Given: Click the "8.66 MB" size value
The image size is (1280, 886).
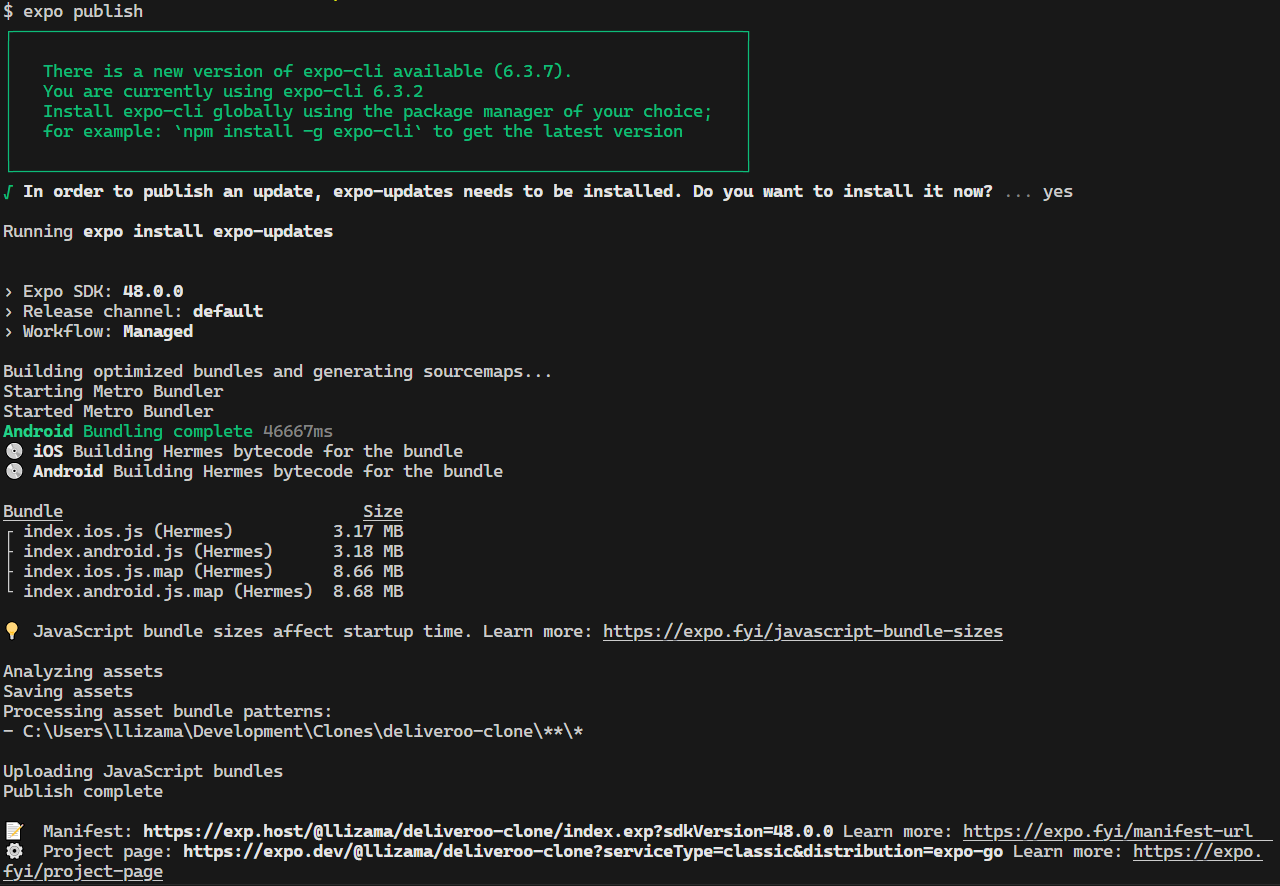Looking at the screenshot, I should click(368, 571).
